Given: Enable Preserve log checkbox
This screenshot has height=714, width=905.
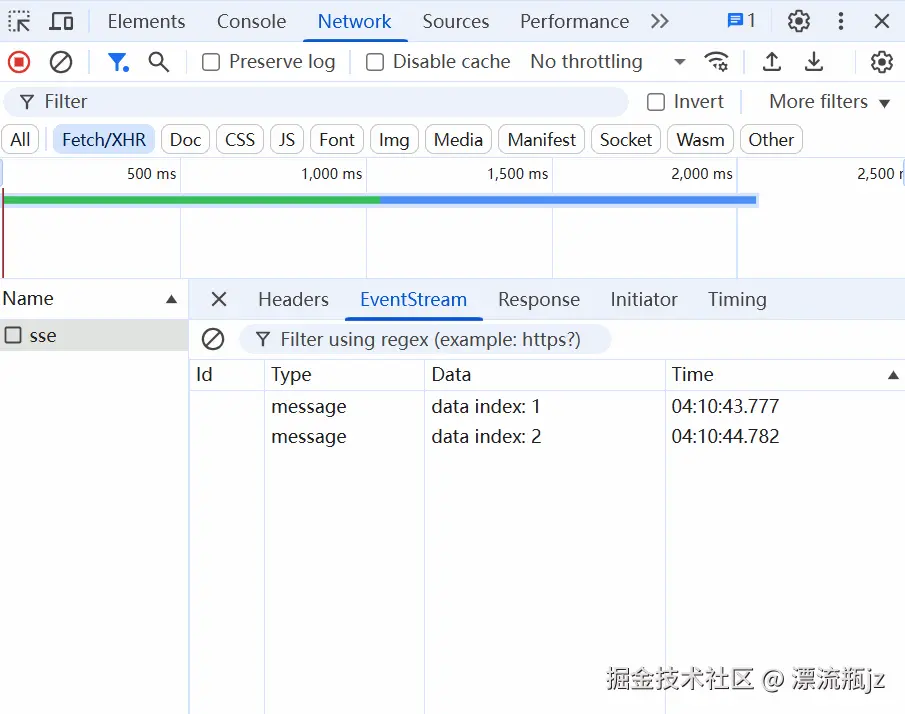Looking at the screenshot, I should [x=211, y=62].
